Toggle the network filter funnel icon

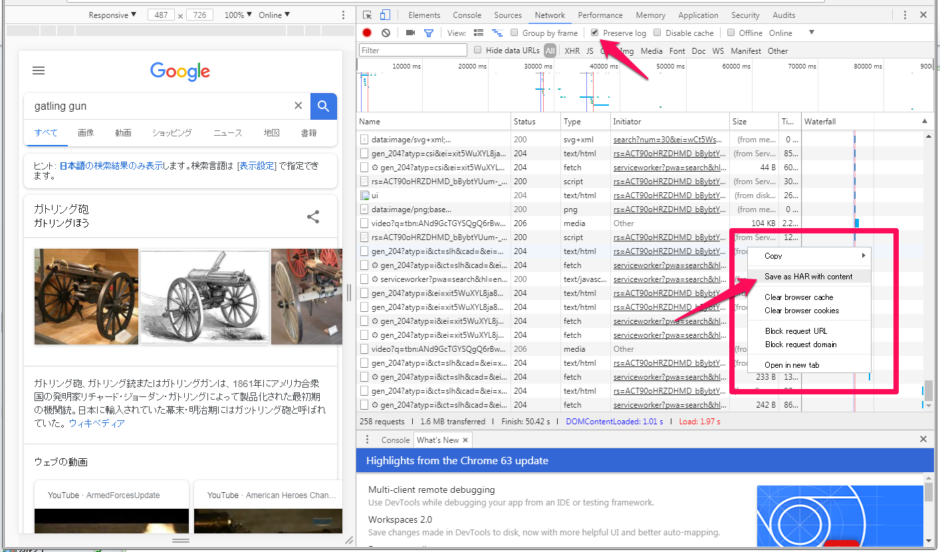coord(428,33)
